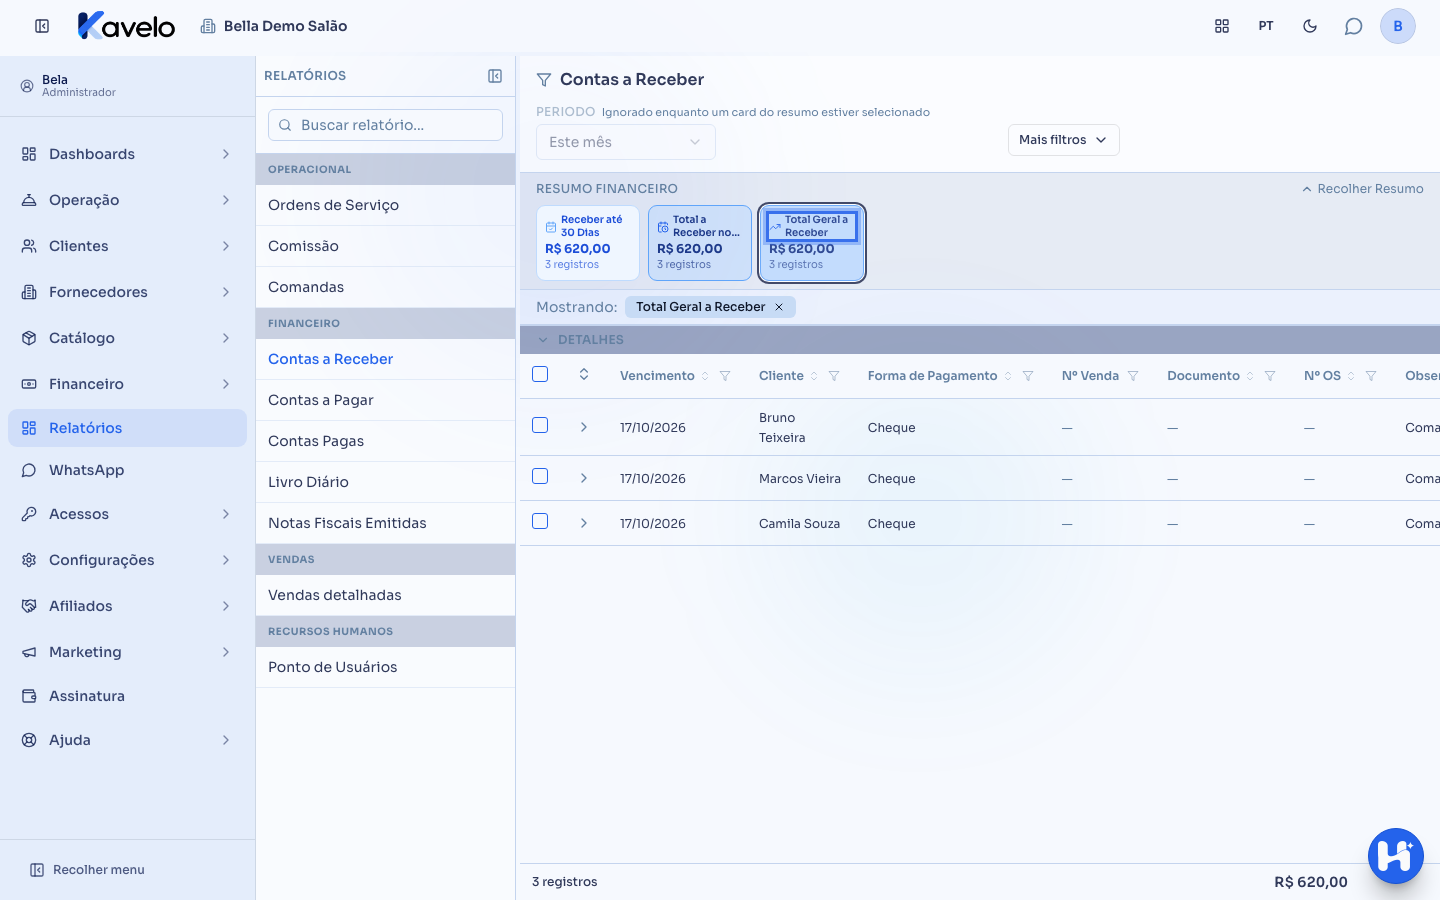Screen dimensions: 1440x900
Task: Filter the Nº OS column funnel icon
Action: 1371,376
